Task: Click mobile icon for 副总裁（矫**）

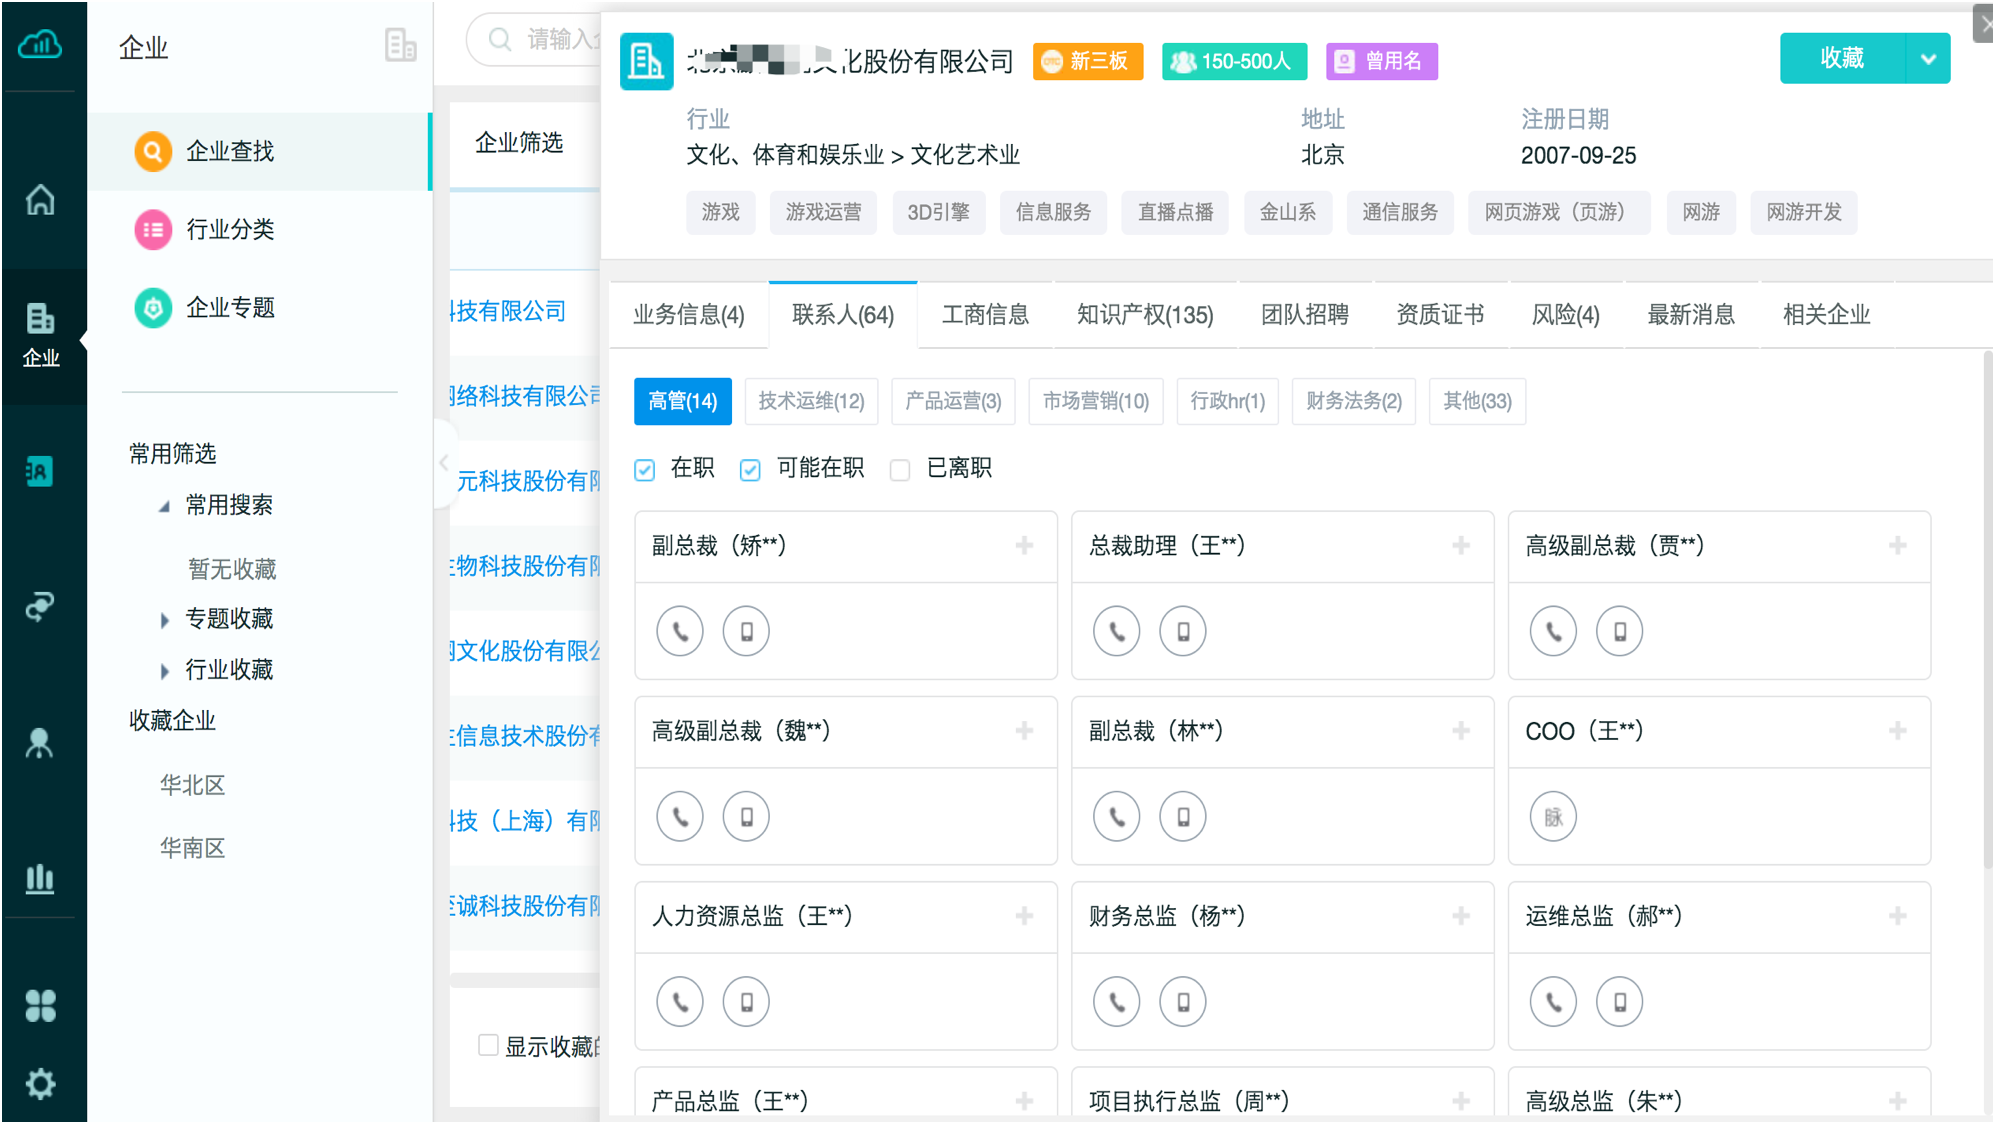Action: pyautogui.click(x=746, y=631)
